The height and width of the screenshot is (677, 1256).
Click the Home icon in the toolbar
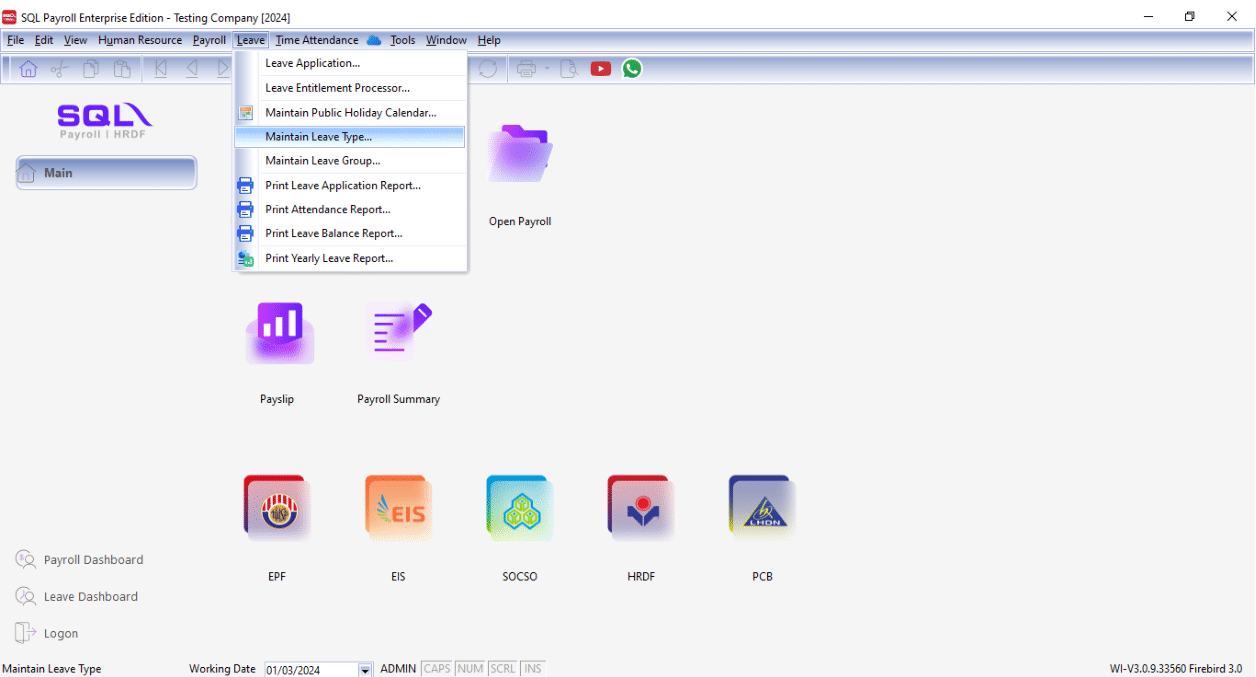(x=28, y=69)
